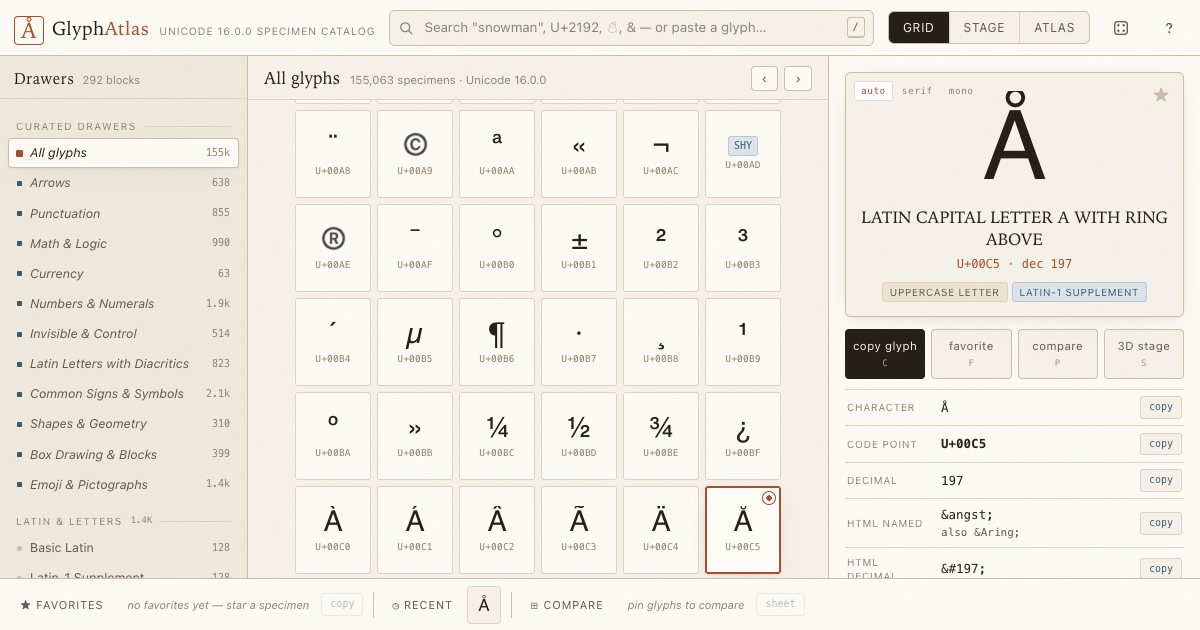The height and width of the screenshot is (630, 1200).
Task: Open the Emoji & Pictographs drawer
Action: click(124, 484)
